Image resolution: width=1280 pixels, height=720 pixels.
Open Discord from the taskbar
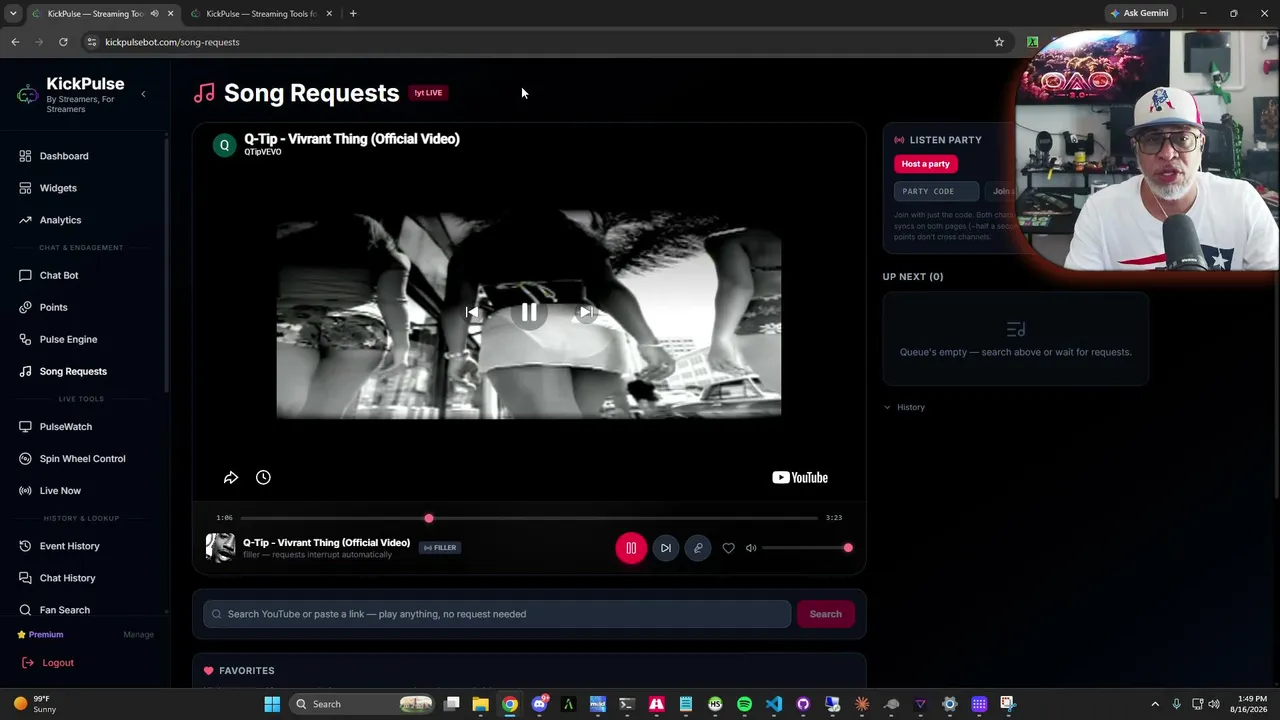(x=540, y=704)
